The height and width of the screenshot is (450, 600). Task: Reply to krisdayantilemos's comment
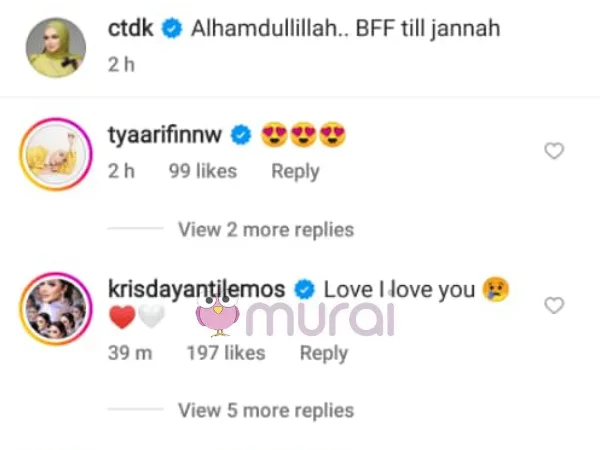324,353
